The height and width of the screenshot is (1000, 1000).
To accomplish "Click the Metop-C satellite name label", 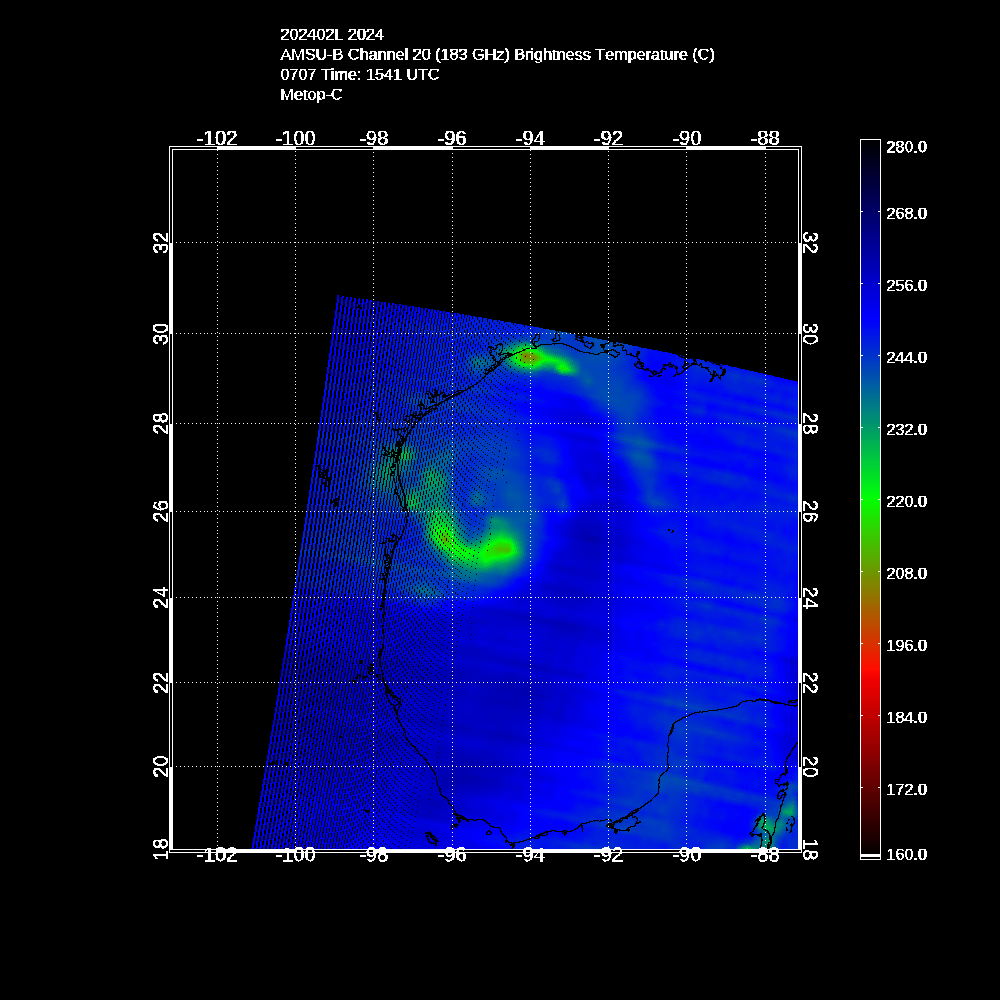I will pyautogui.click(x=311, y=95).
